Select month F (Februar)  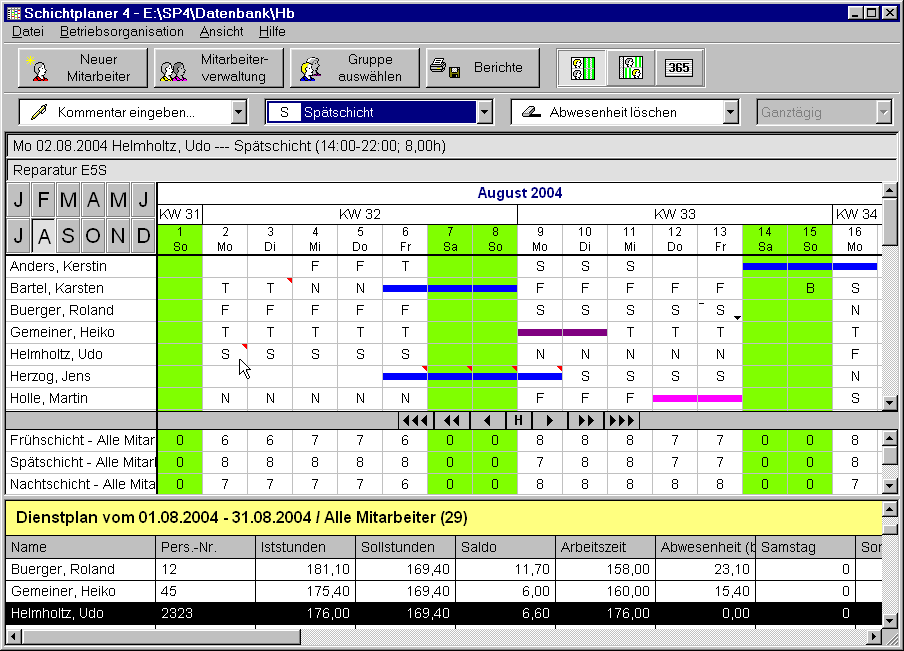click(x=43, y=200)
